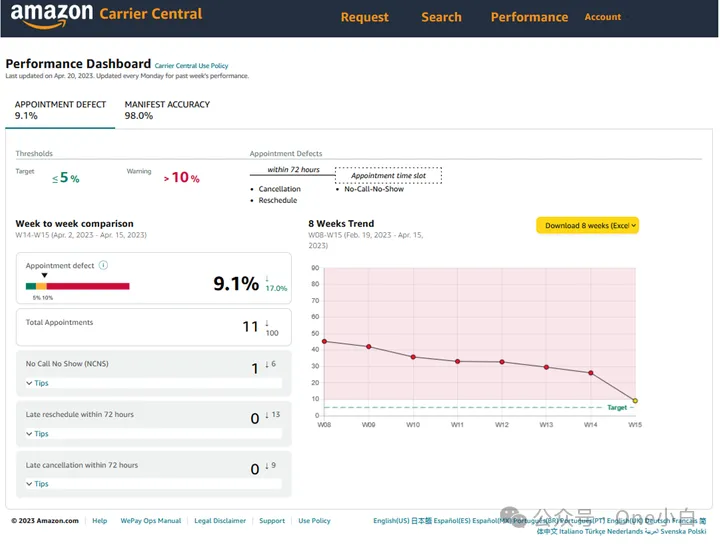This screenshot has width=720, height=547.
Task: Switch language to Svenska
Action: pos(673,531)
